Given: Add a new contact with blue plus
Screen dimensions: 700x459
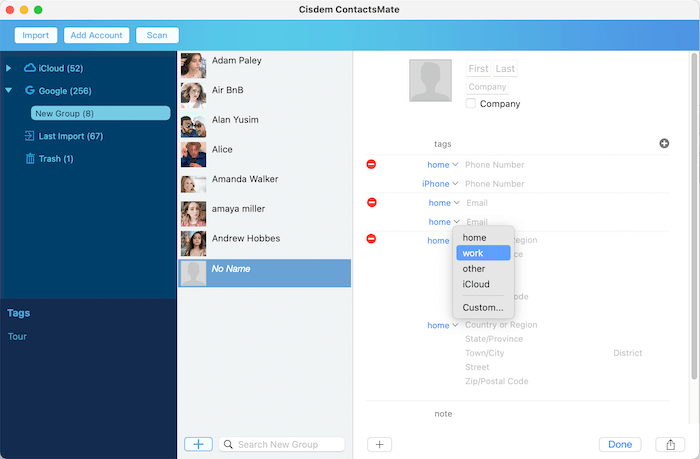Looking at the screenshot, I should point(198,444).
